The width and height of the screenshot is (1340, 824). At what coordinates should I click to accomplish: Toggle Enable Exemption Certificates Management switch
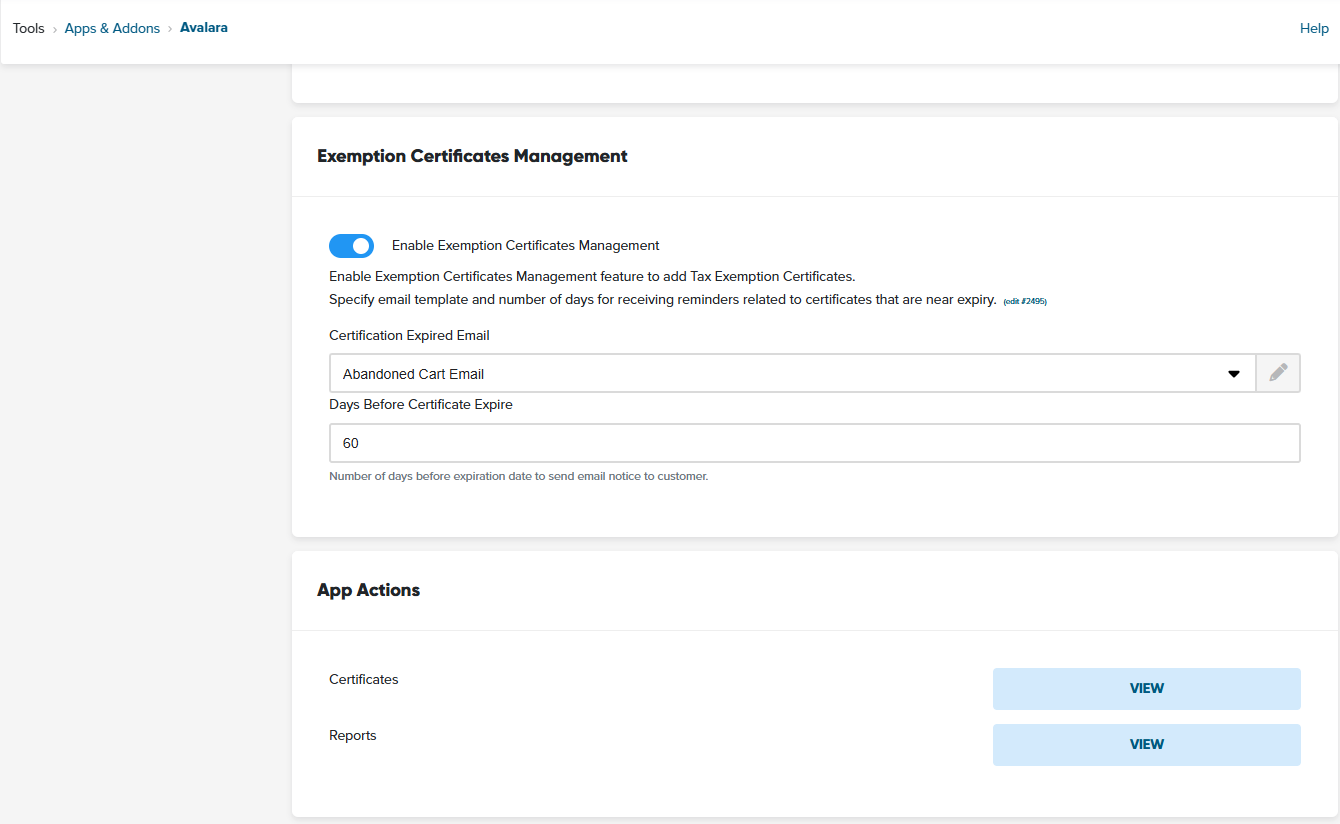351,246
